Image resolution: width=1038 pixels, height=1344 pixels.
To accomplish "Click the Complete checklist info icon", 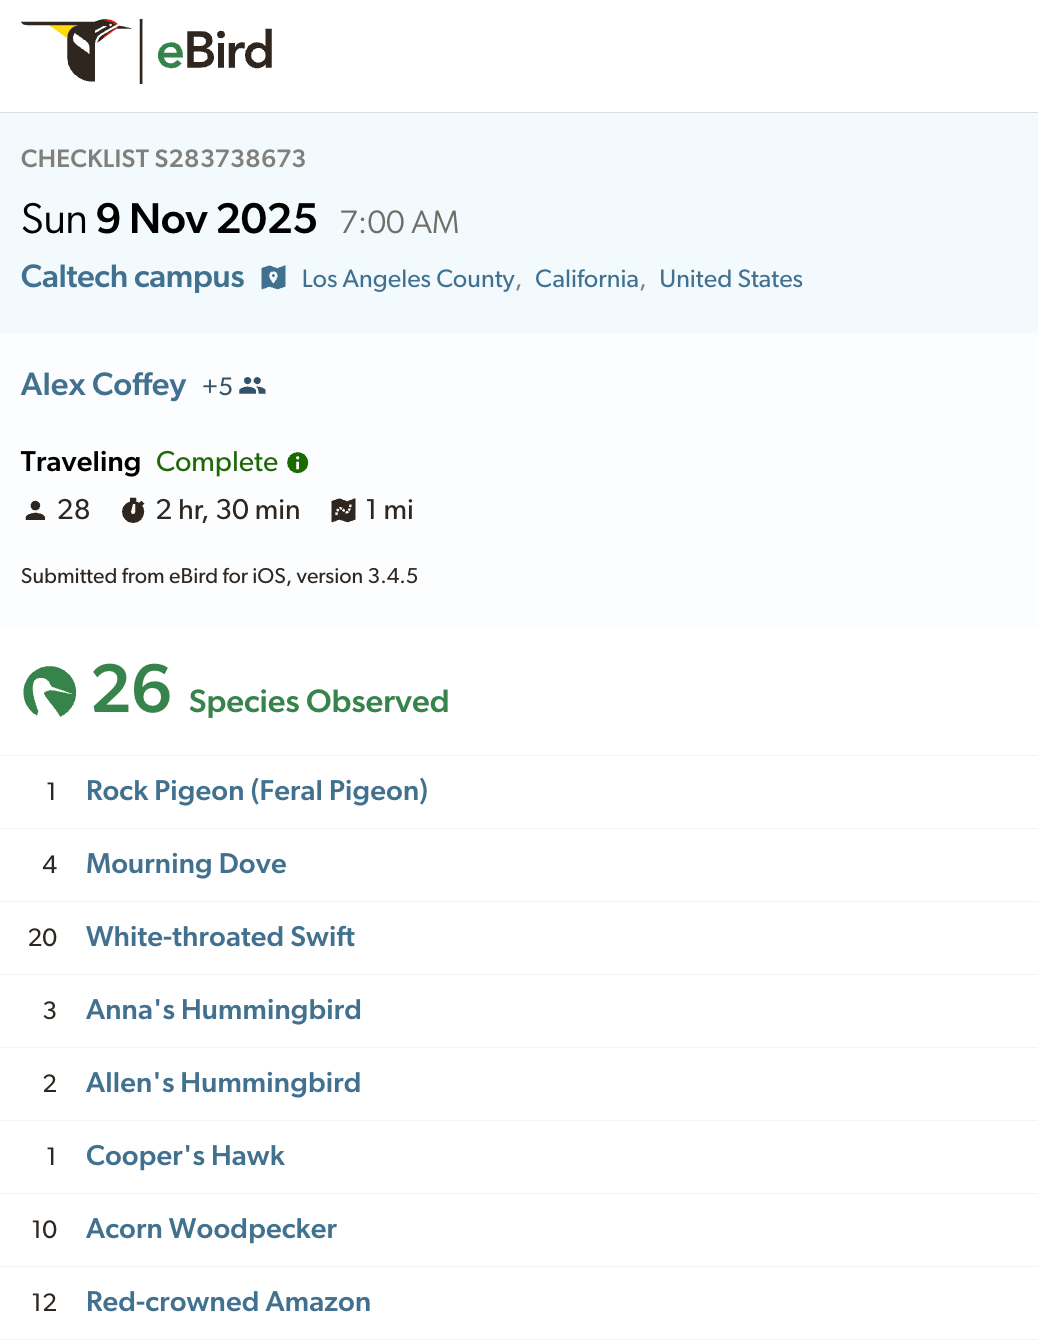I will click(298, 462).
